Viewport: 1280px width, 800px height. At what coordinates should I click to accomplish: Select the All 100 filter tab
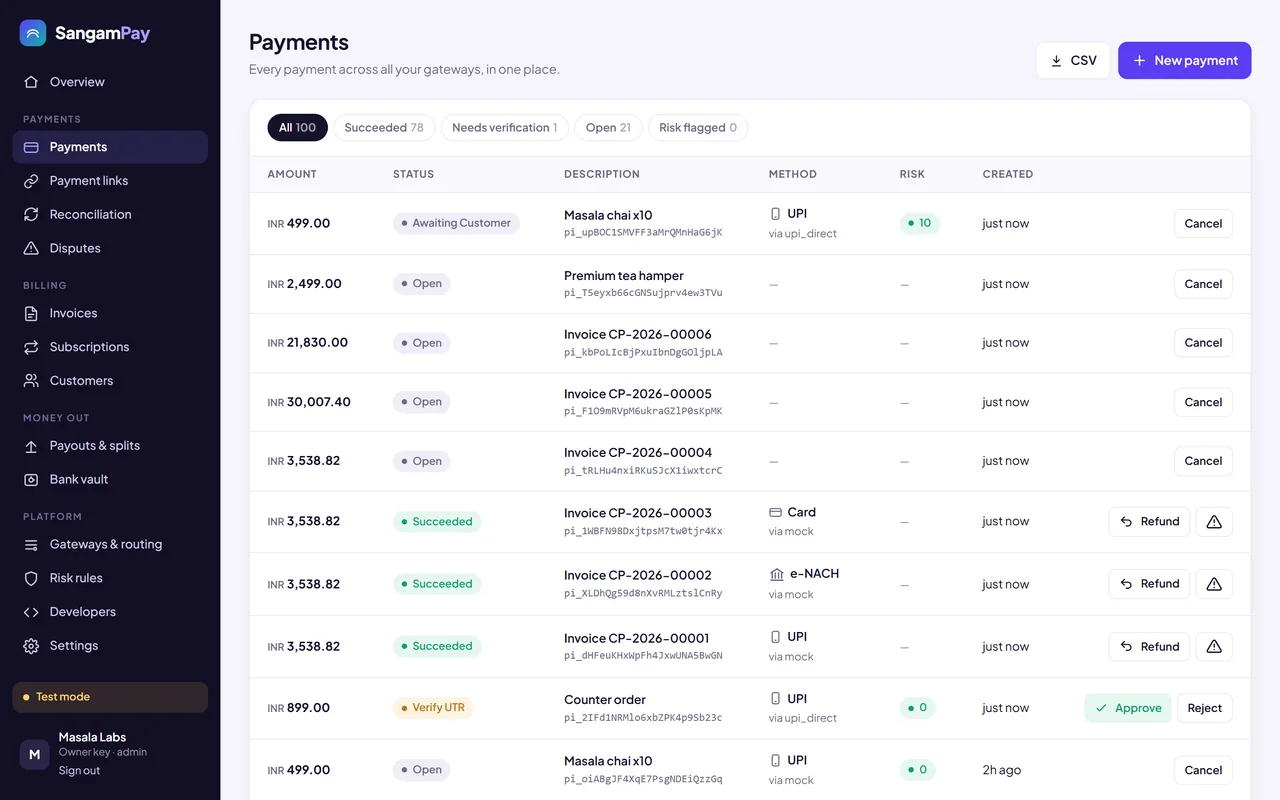(x=297, y=128)
